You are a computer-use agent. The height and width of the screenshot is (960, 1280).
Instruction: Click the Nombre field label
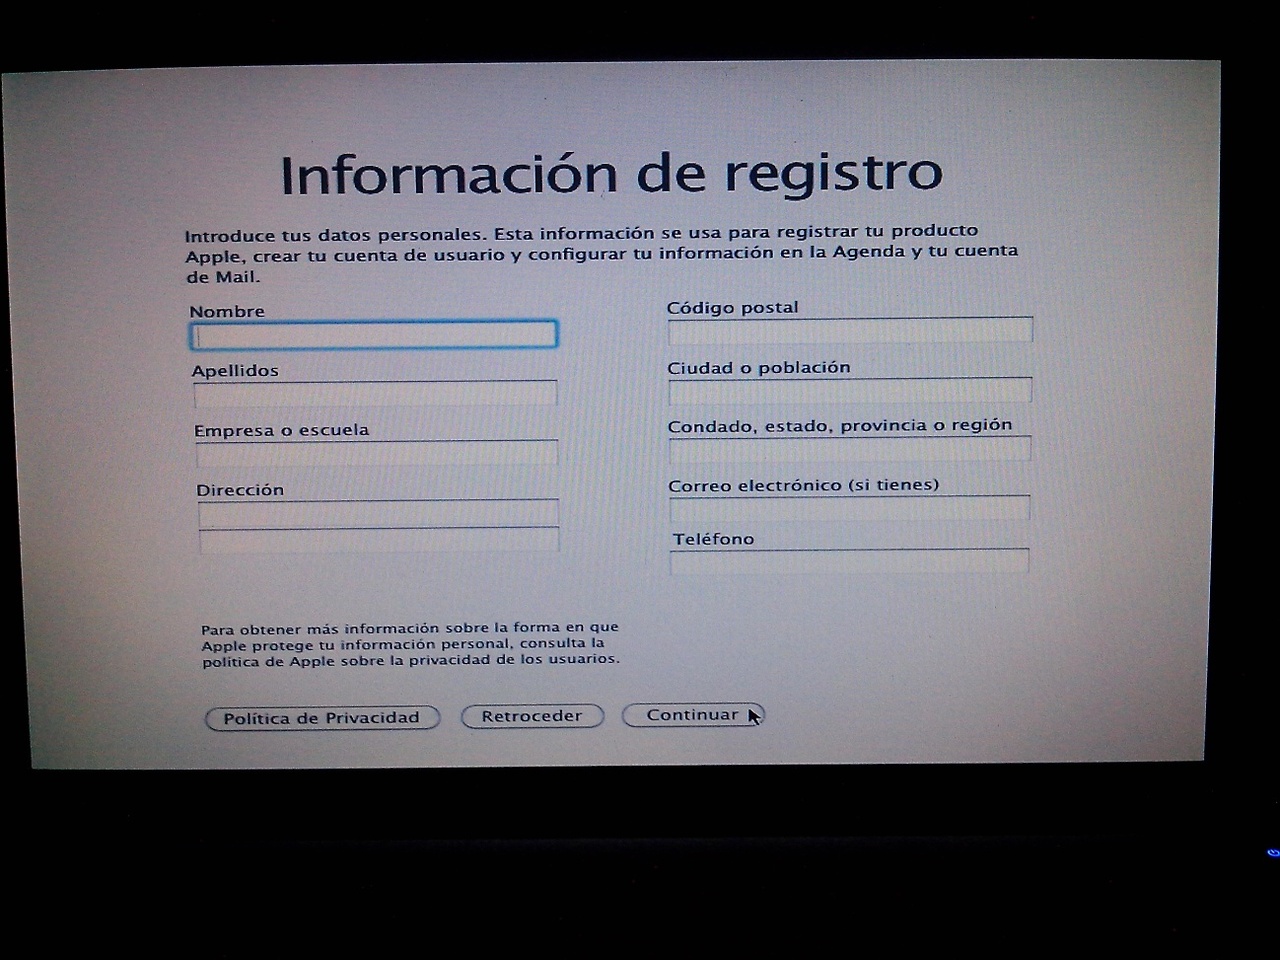pyautogui.click(x=227, y=311)
